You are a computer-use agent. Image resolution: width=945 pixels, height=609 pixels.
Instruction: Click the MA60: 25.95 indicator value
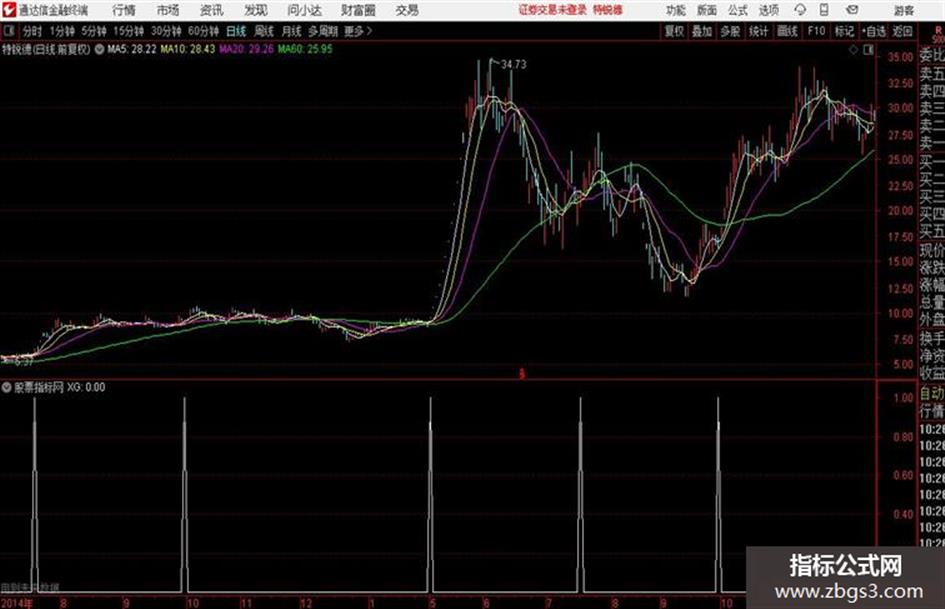pyautogui.click(x=305, y=49)
